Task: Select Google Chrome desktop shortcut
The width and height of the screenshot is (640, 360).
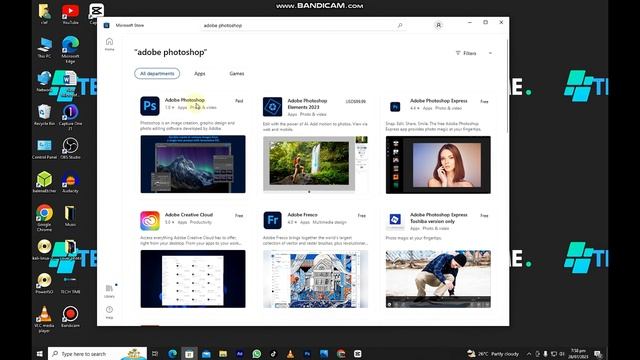Action: 44,218
